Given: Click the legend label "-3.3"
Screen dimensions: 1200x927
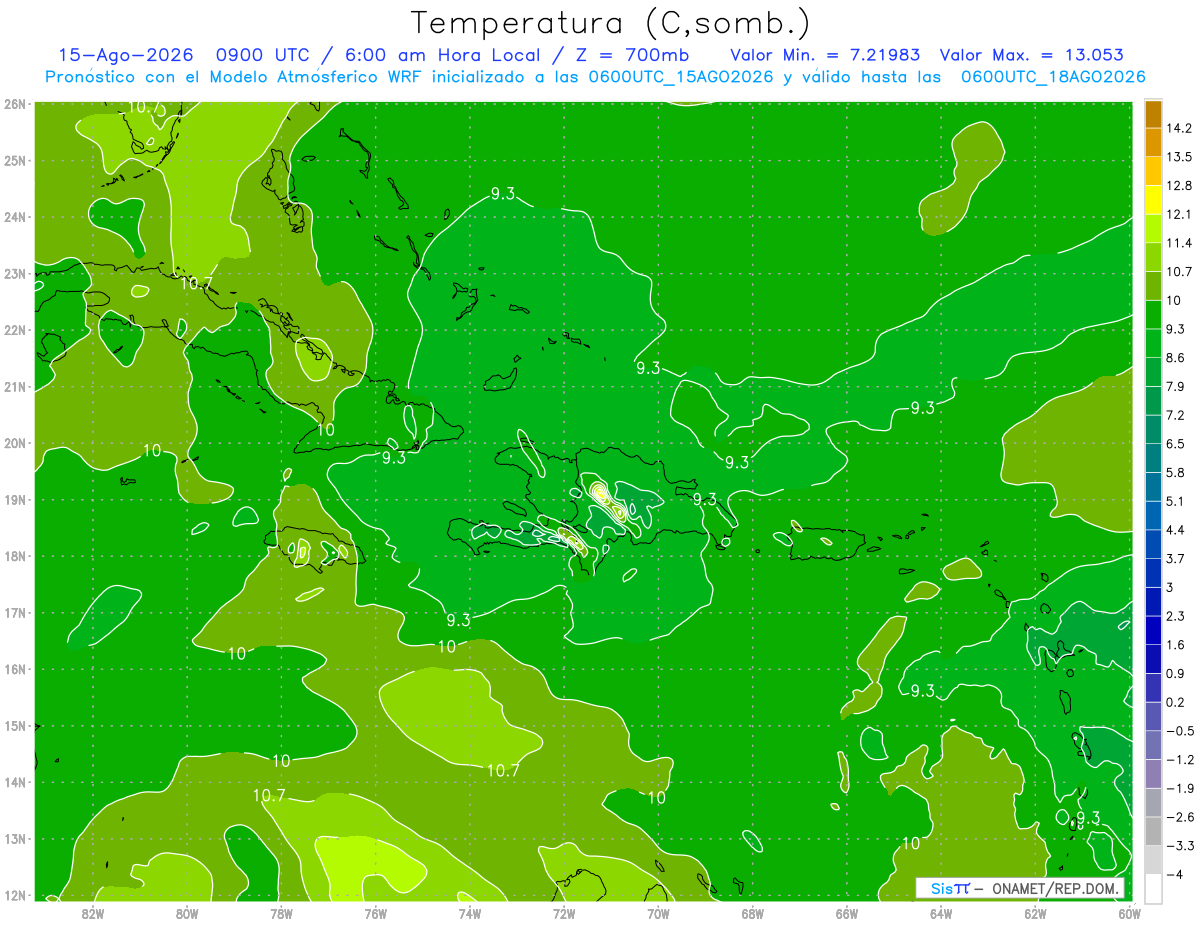Looking at the screenshot, I should click(1179, 845).
